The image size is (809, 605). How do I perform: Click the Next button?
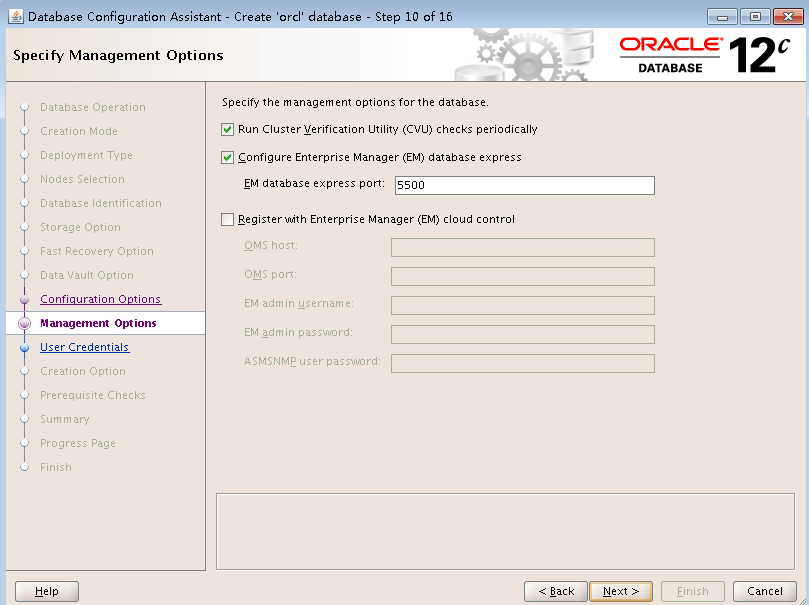coord(620,591)
